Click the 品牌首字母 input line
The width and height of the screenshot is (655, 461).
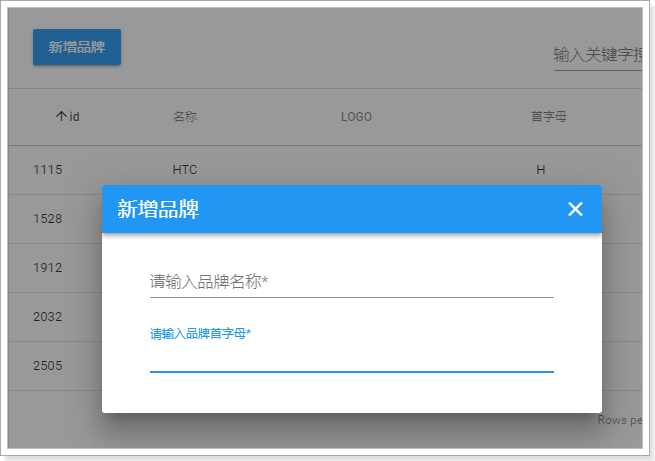coord(351,358)
